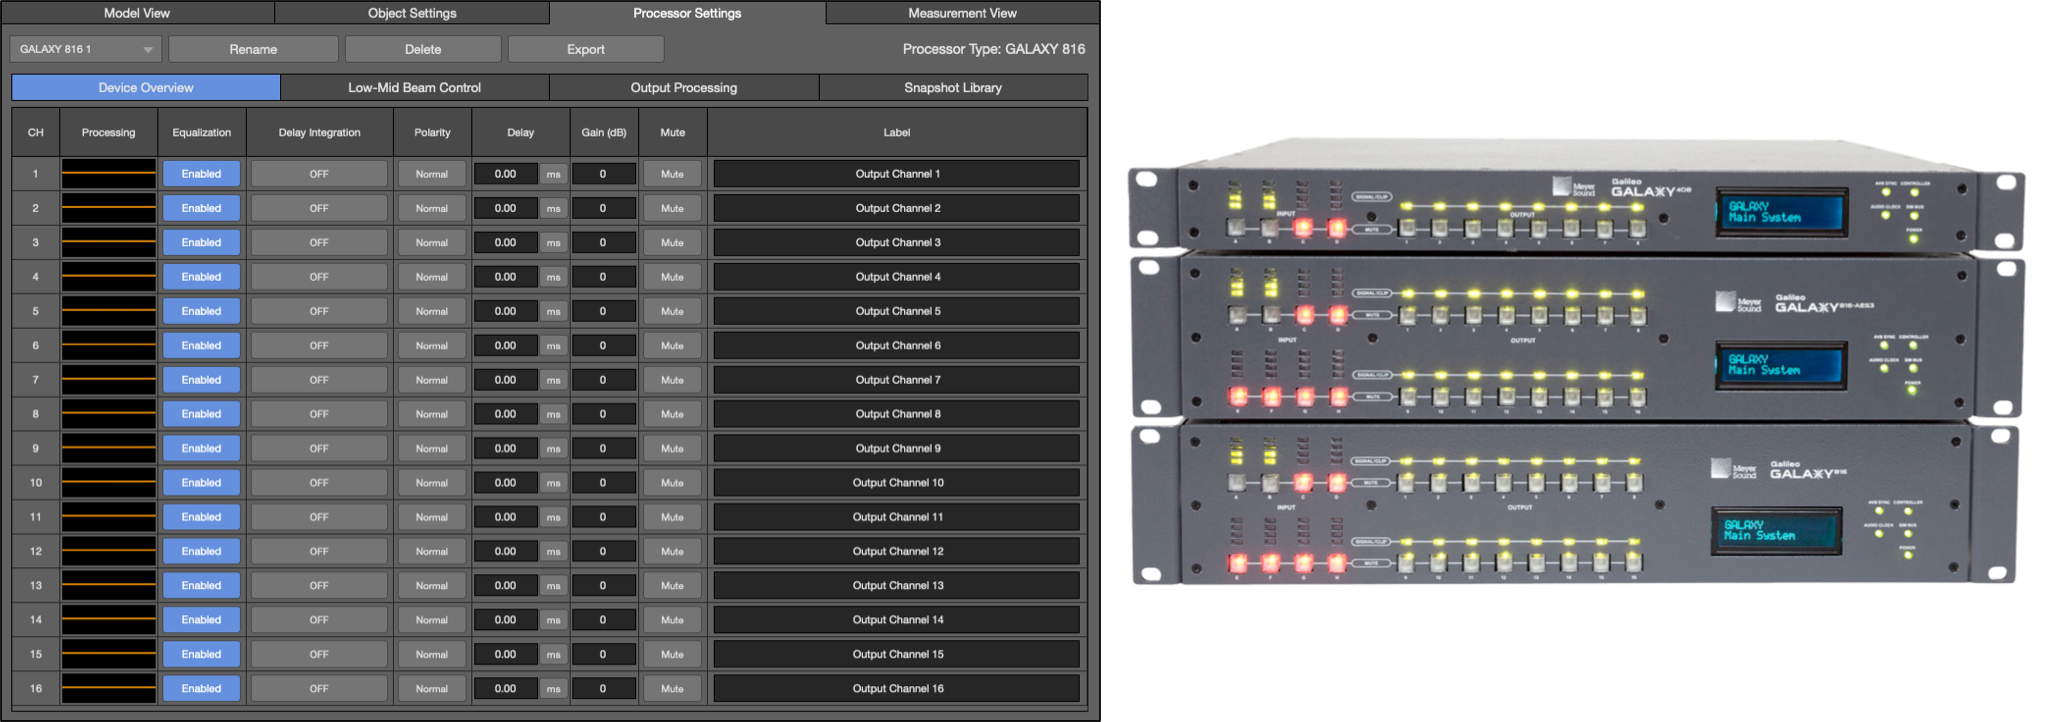The height and width of the screenshot is (722, 2046).
Task: Toggle Polarity Normal for channel 3
Action: 432,242
